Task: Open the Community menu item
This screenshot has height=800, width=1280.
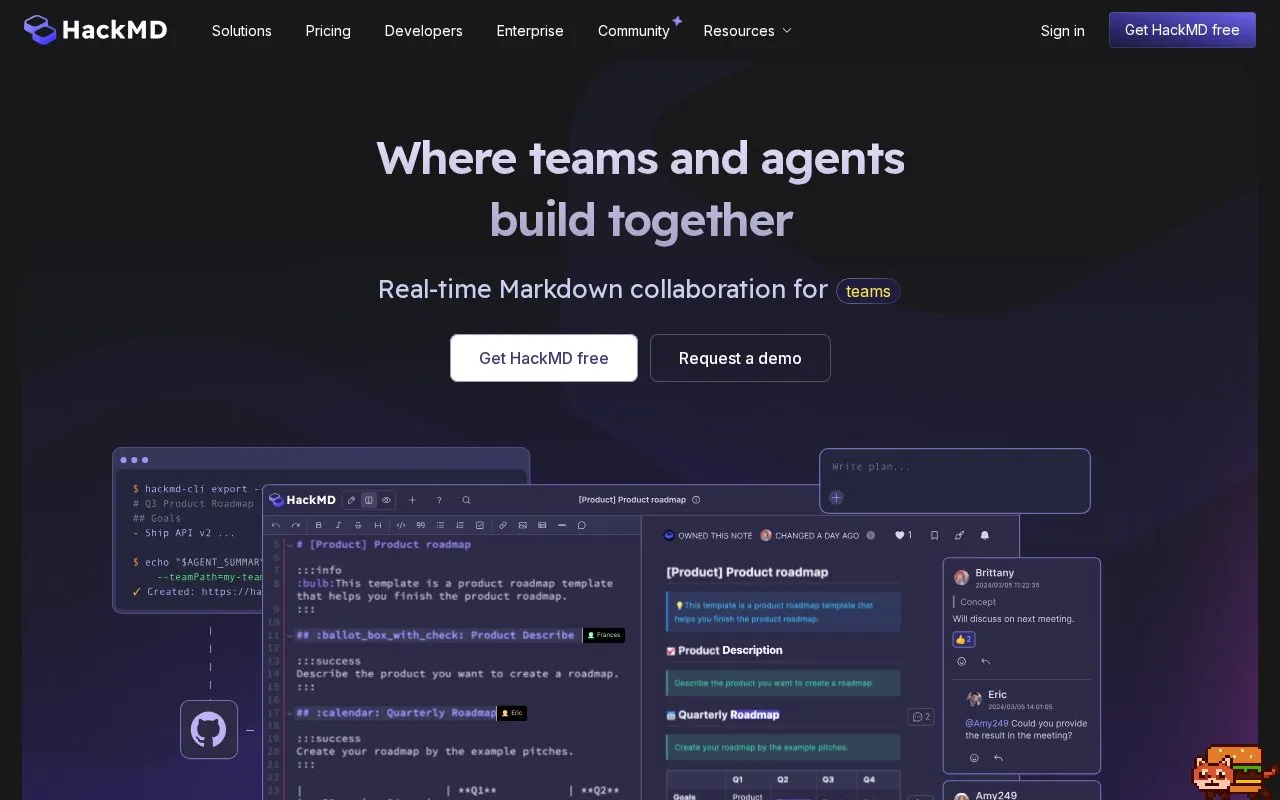Action: click(x=634, y=31)
